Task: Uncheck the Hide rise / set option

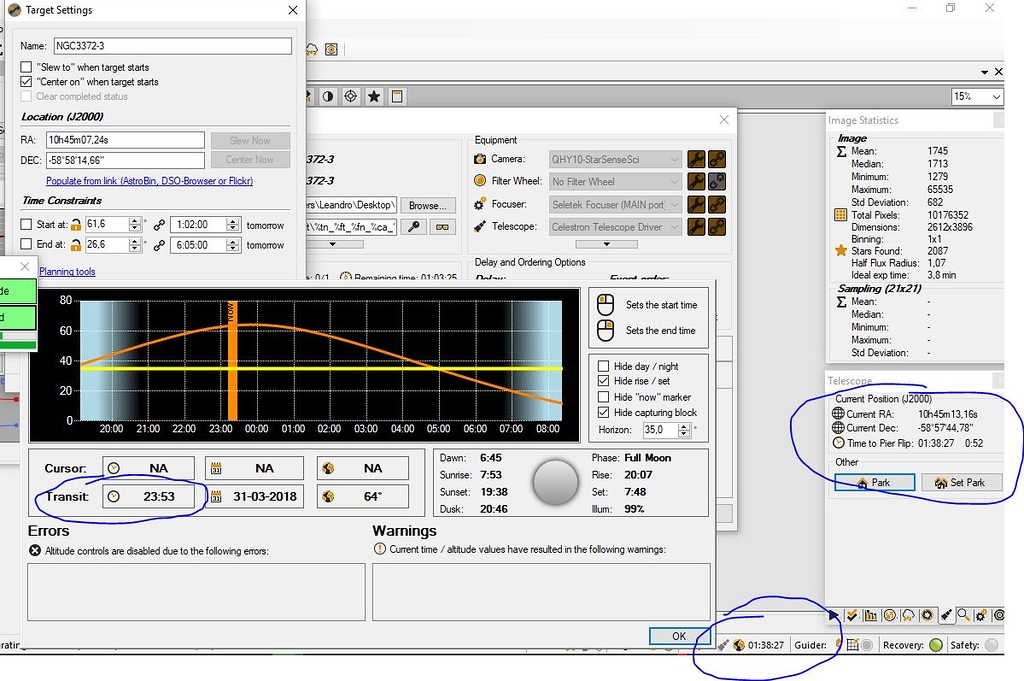Action: (605, 381)
